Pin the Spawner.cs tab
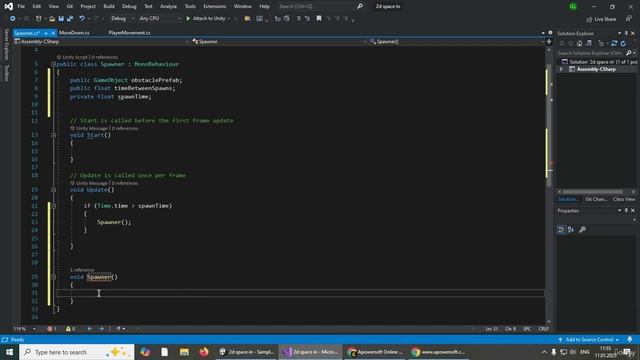 coord(46,33)
